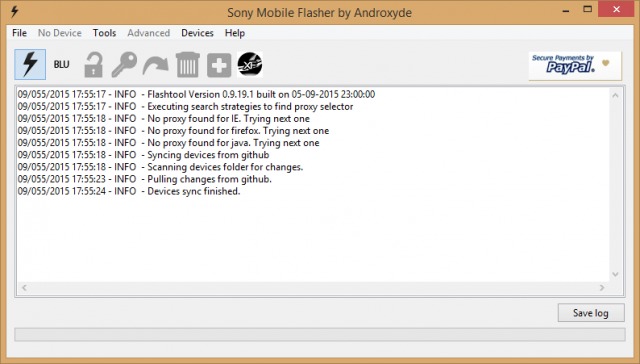Click the horizontal scroll left arrow

tap(24, 288)
